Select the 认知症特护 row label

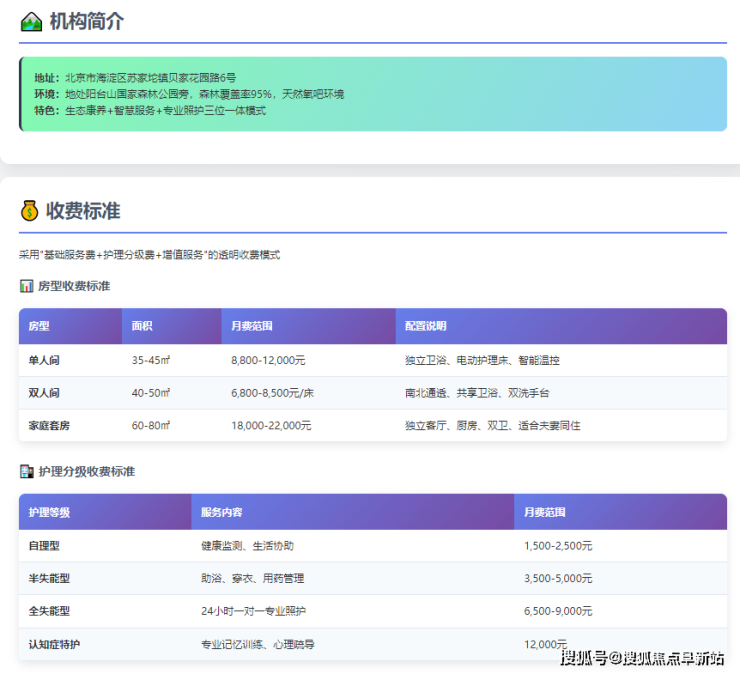54,644
